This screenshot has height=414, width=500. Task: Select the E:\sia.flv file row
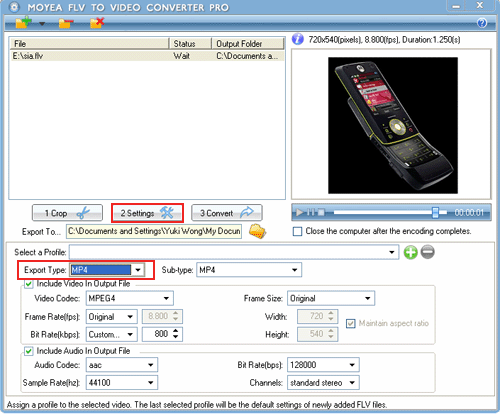coord(147,56)
